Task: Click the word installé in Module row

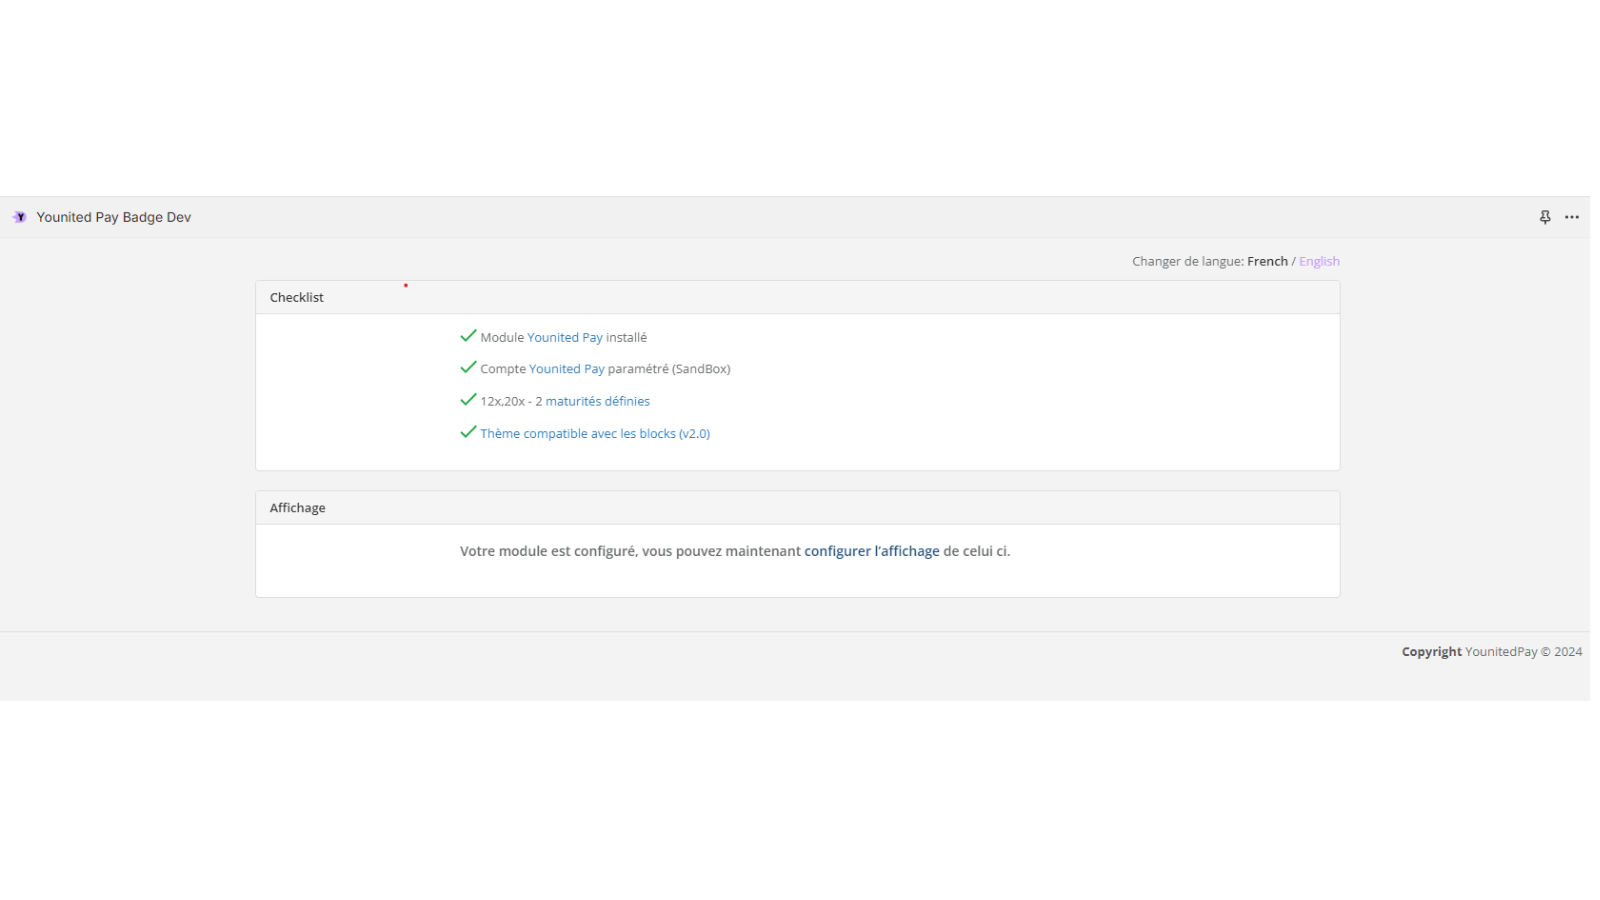Action: click(627, 338)
